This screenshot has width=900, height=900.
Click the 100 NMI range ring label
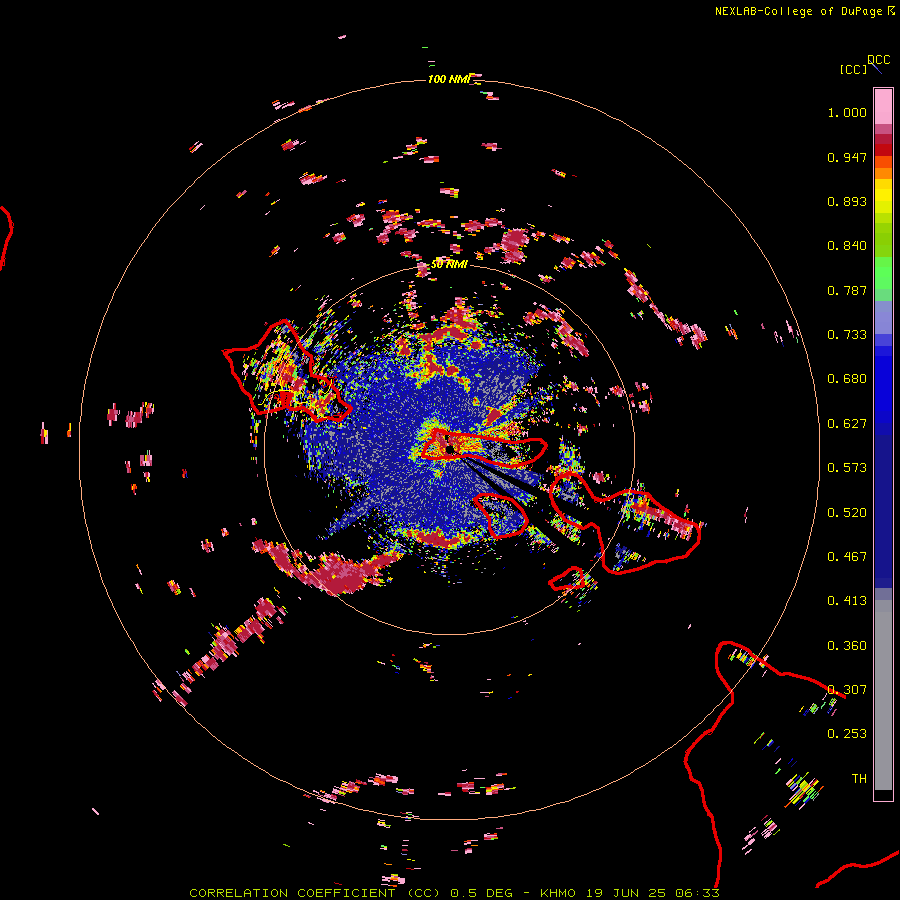pos(448,79)
